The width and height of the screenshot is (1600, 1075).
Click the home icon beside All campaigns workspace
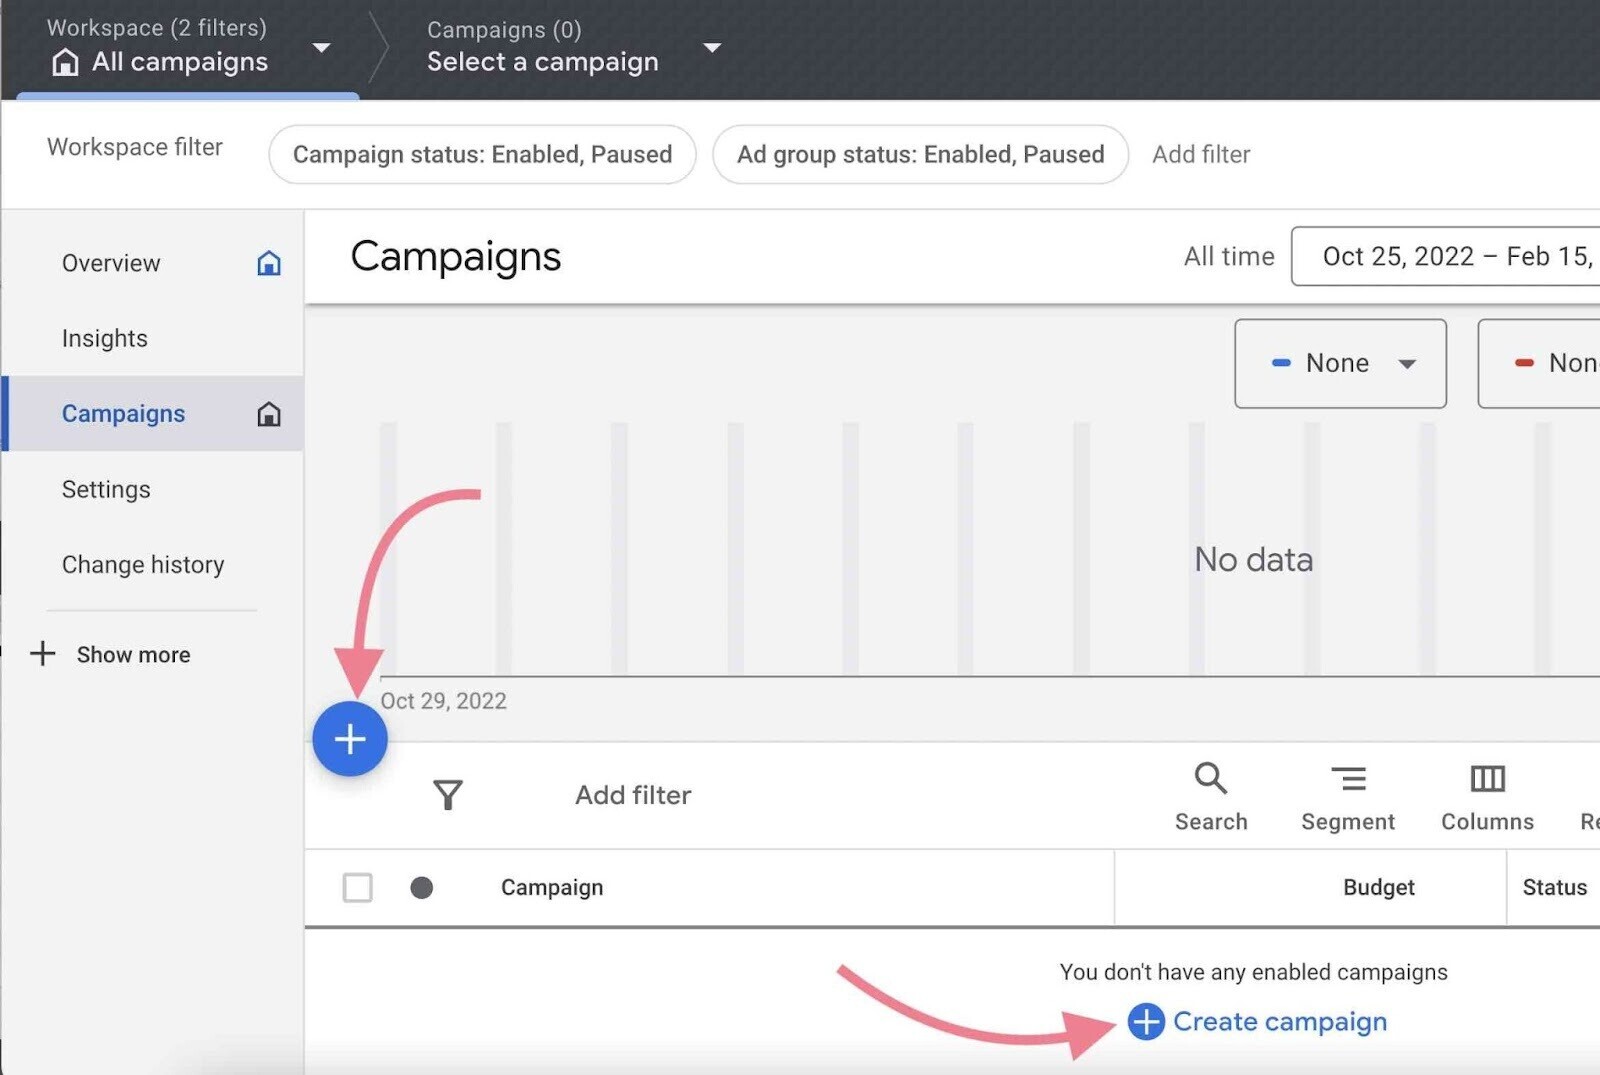click(66, 62)
